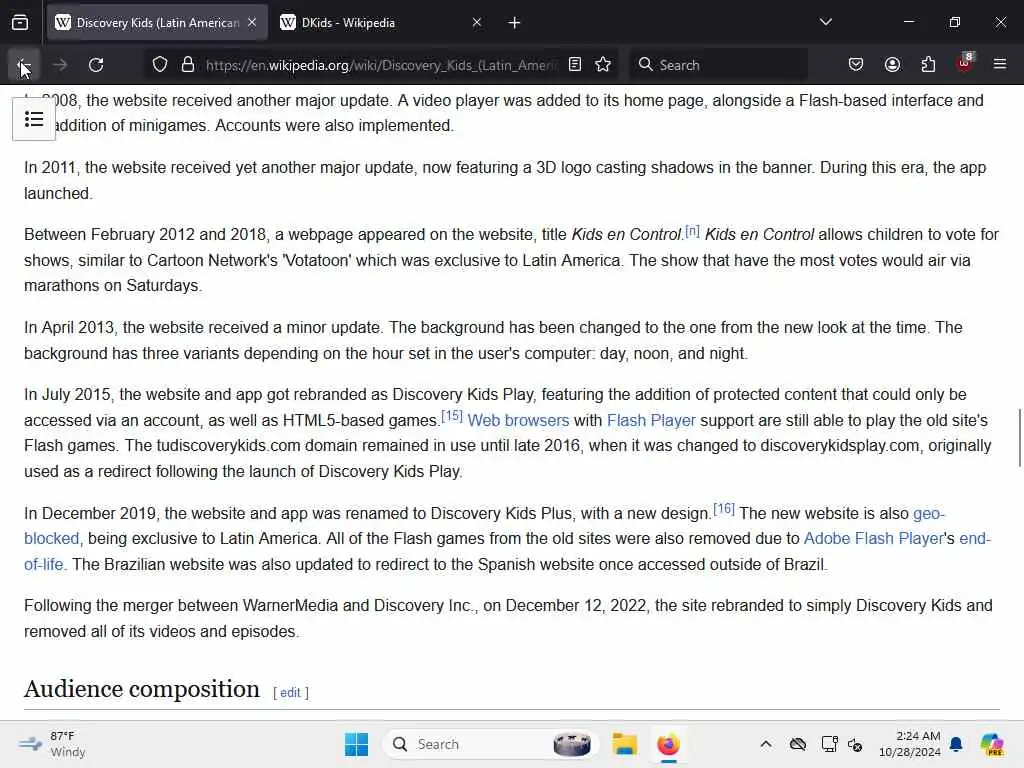1024x768 pixels.
Task: Close the Discovery Kids tab
Action: coord(252,23)
